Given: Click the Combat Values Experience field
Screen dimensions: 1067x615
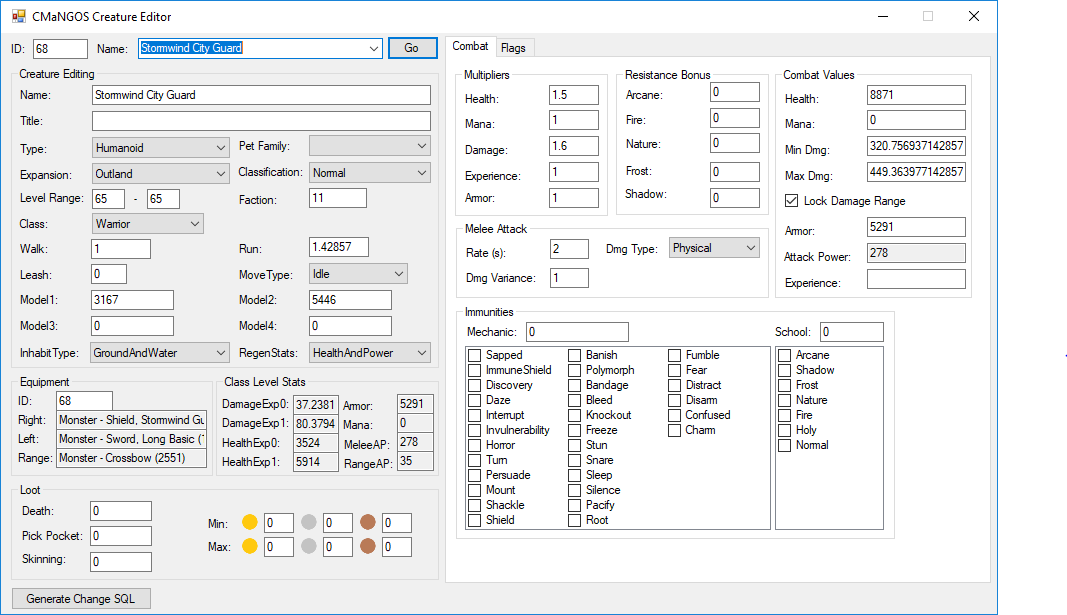Looking at the screenshot, I should tap(916, 279).
